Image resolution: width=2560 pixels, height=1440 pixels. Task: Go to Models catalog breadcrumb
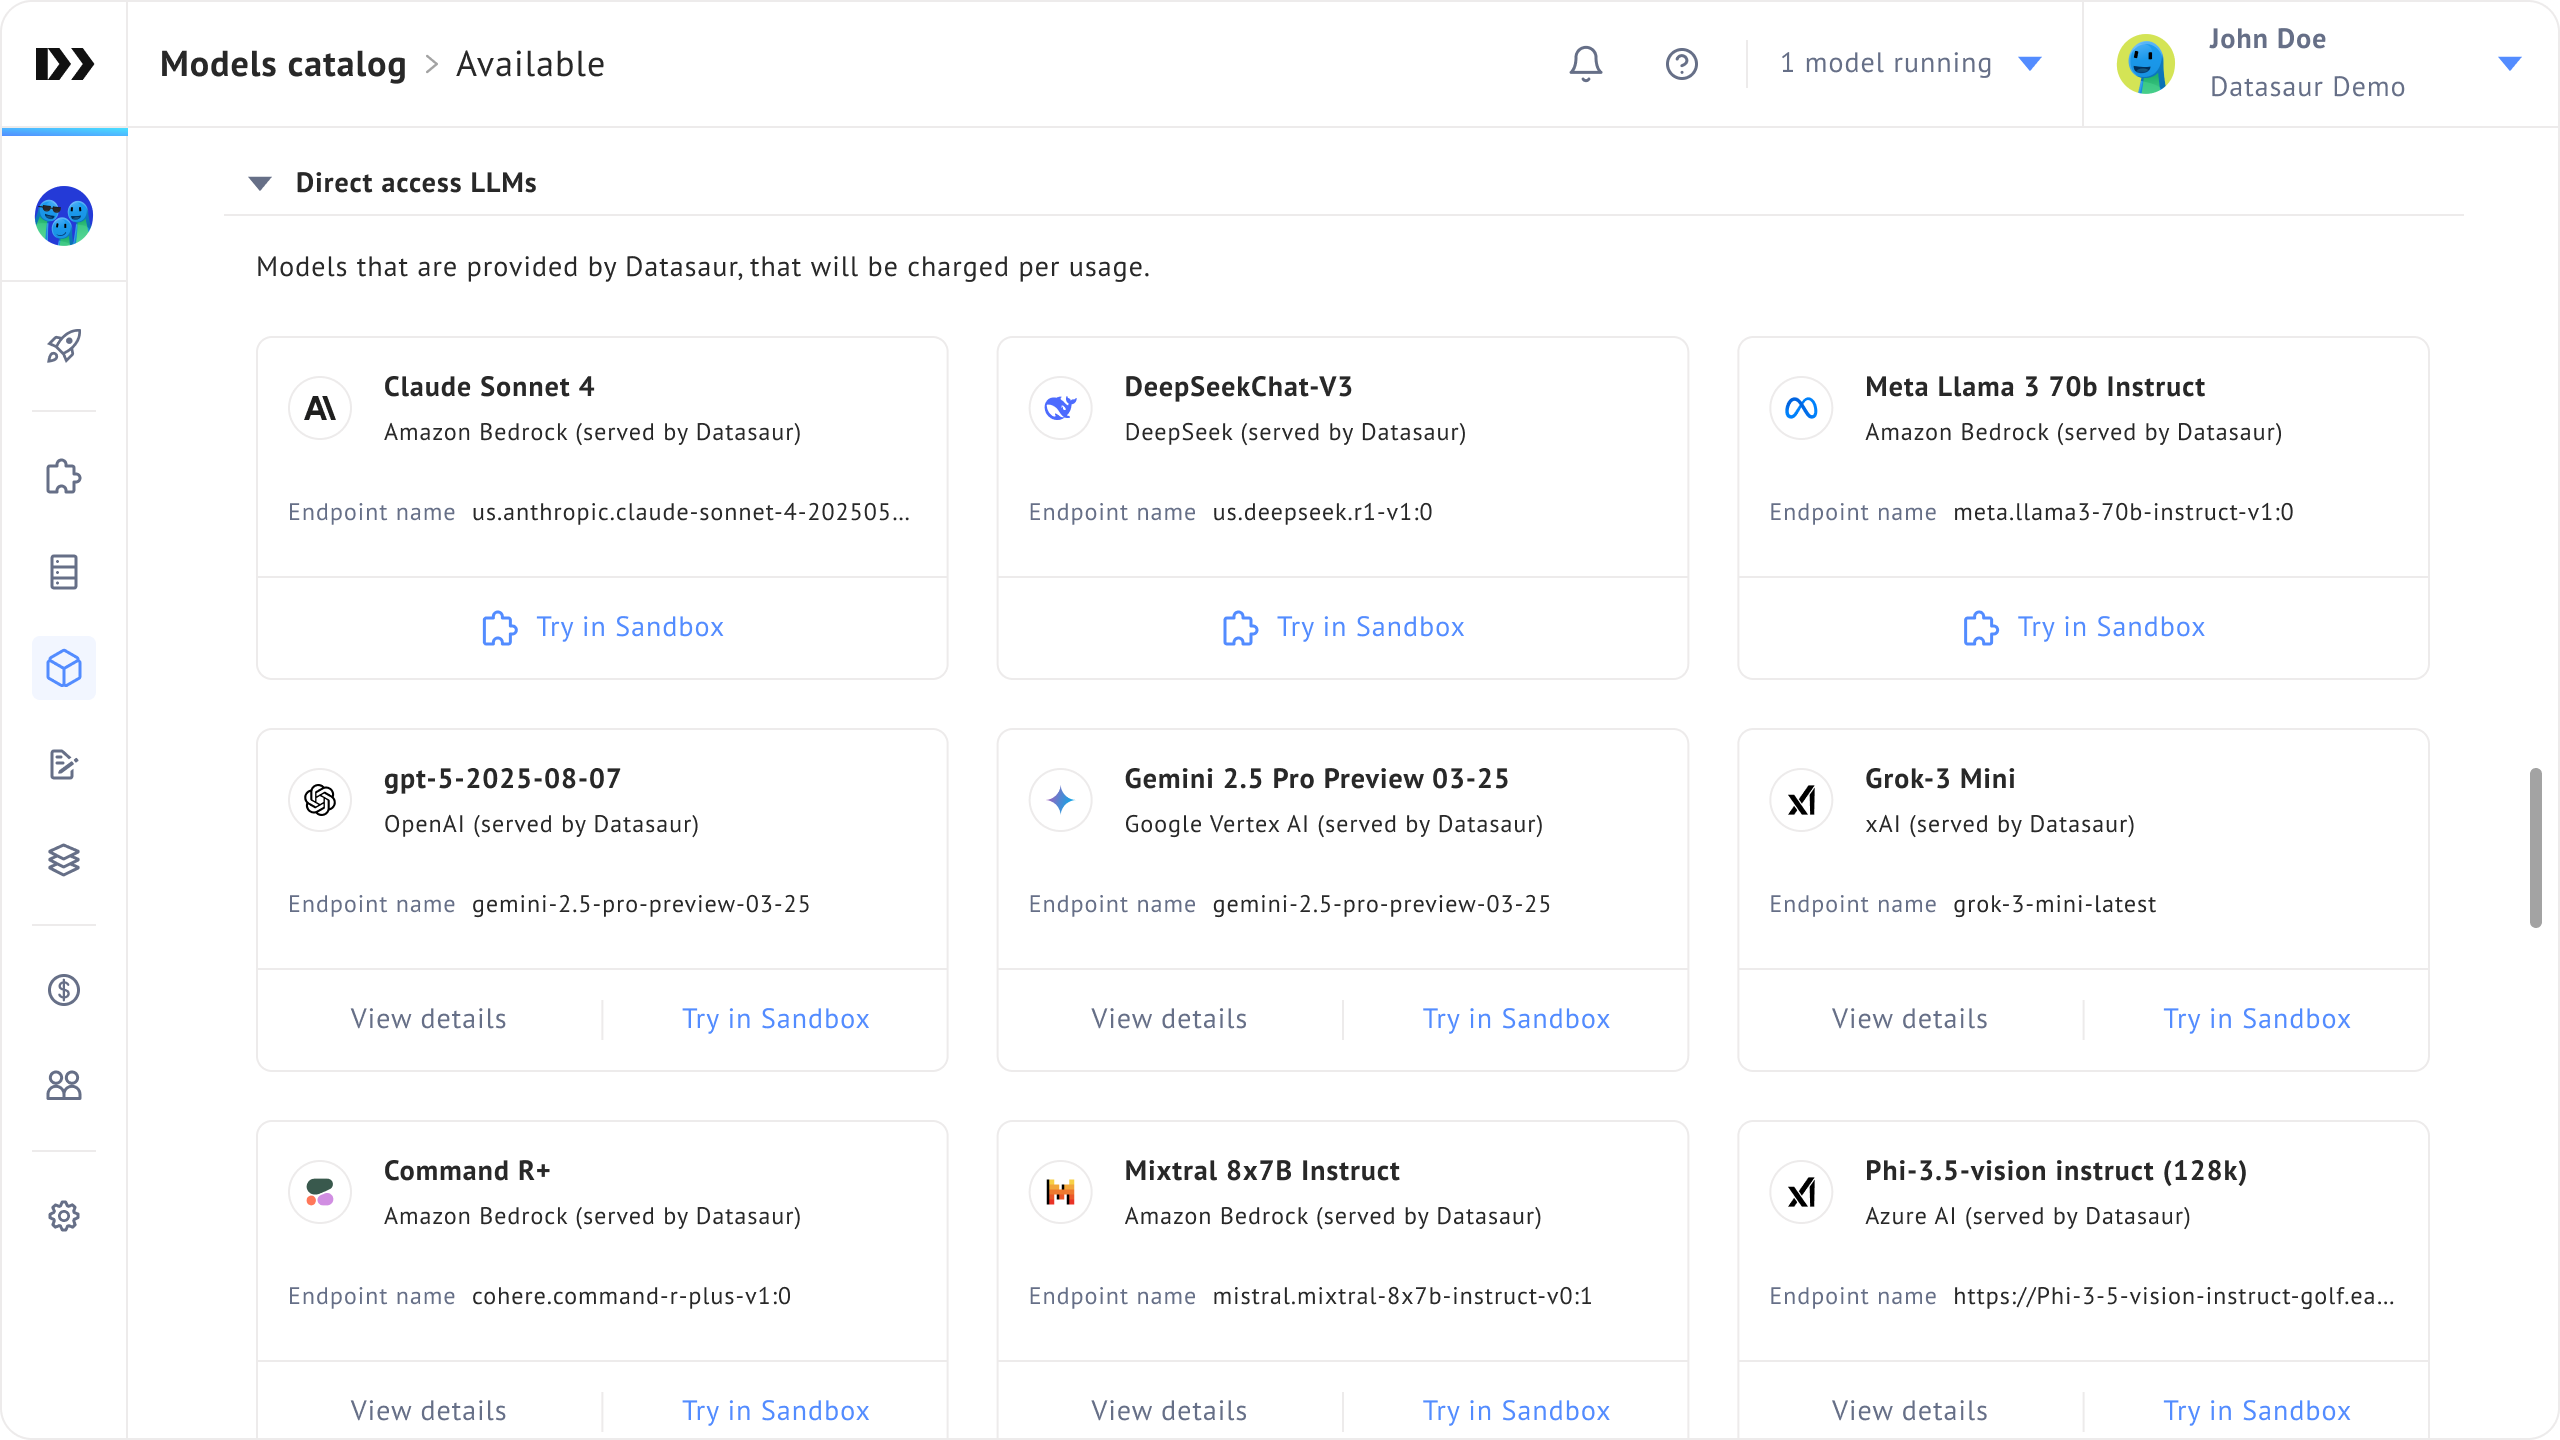tap(283, 64)
